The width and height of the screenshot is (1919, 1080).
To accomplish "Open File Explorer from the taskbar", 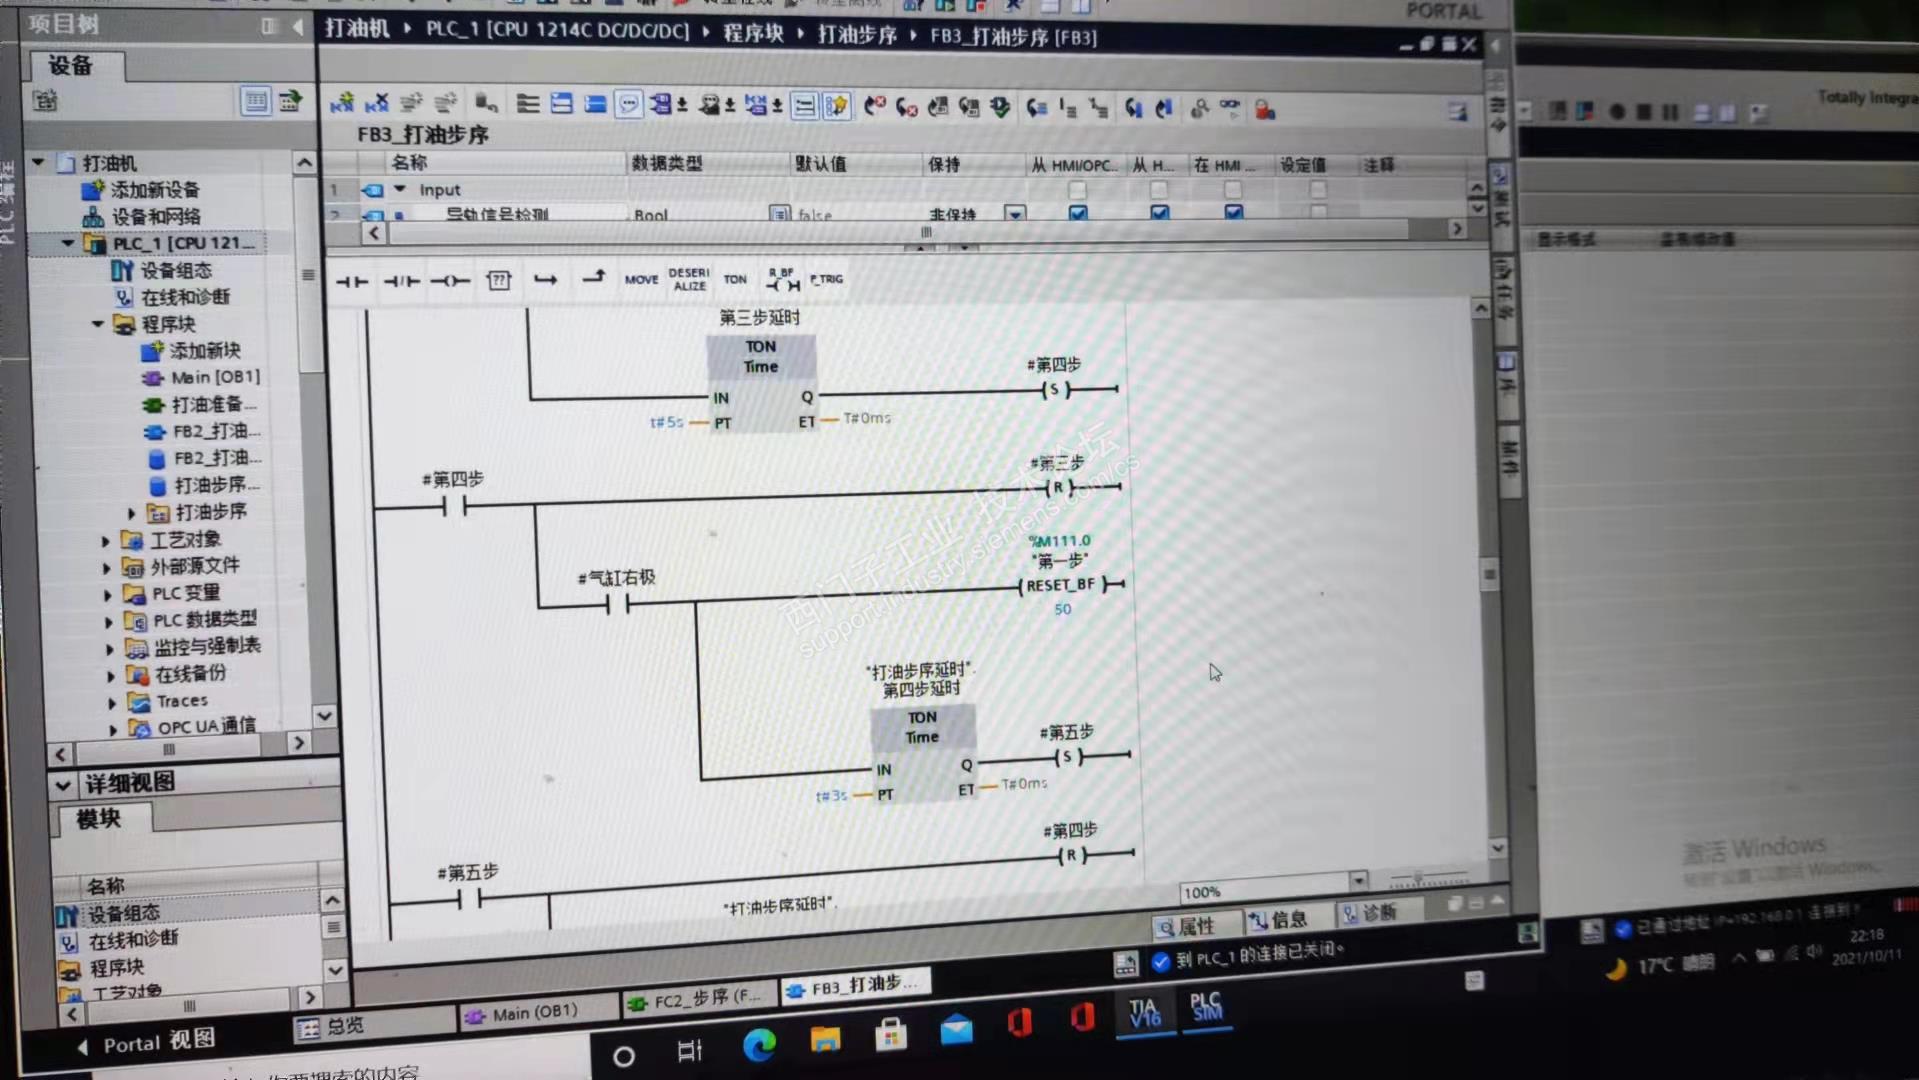I will tap(825, 1039).
